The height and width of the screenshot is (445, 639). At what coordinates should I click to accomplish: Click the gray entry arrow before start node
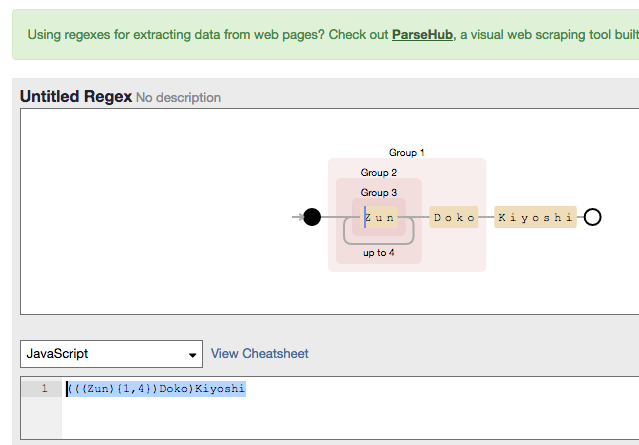pos(297,217)
